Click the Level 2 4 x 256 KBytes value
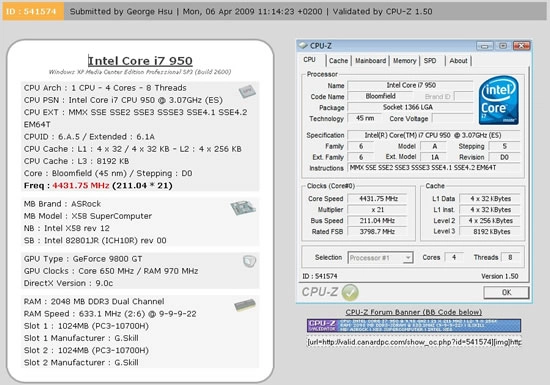Viewport: 550px width, 385px height. pos(490,221)
